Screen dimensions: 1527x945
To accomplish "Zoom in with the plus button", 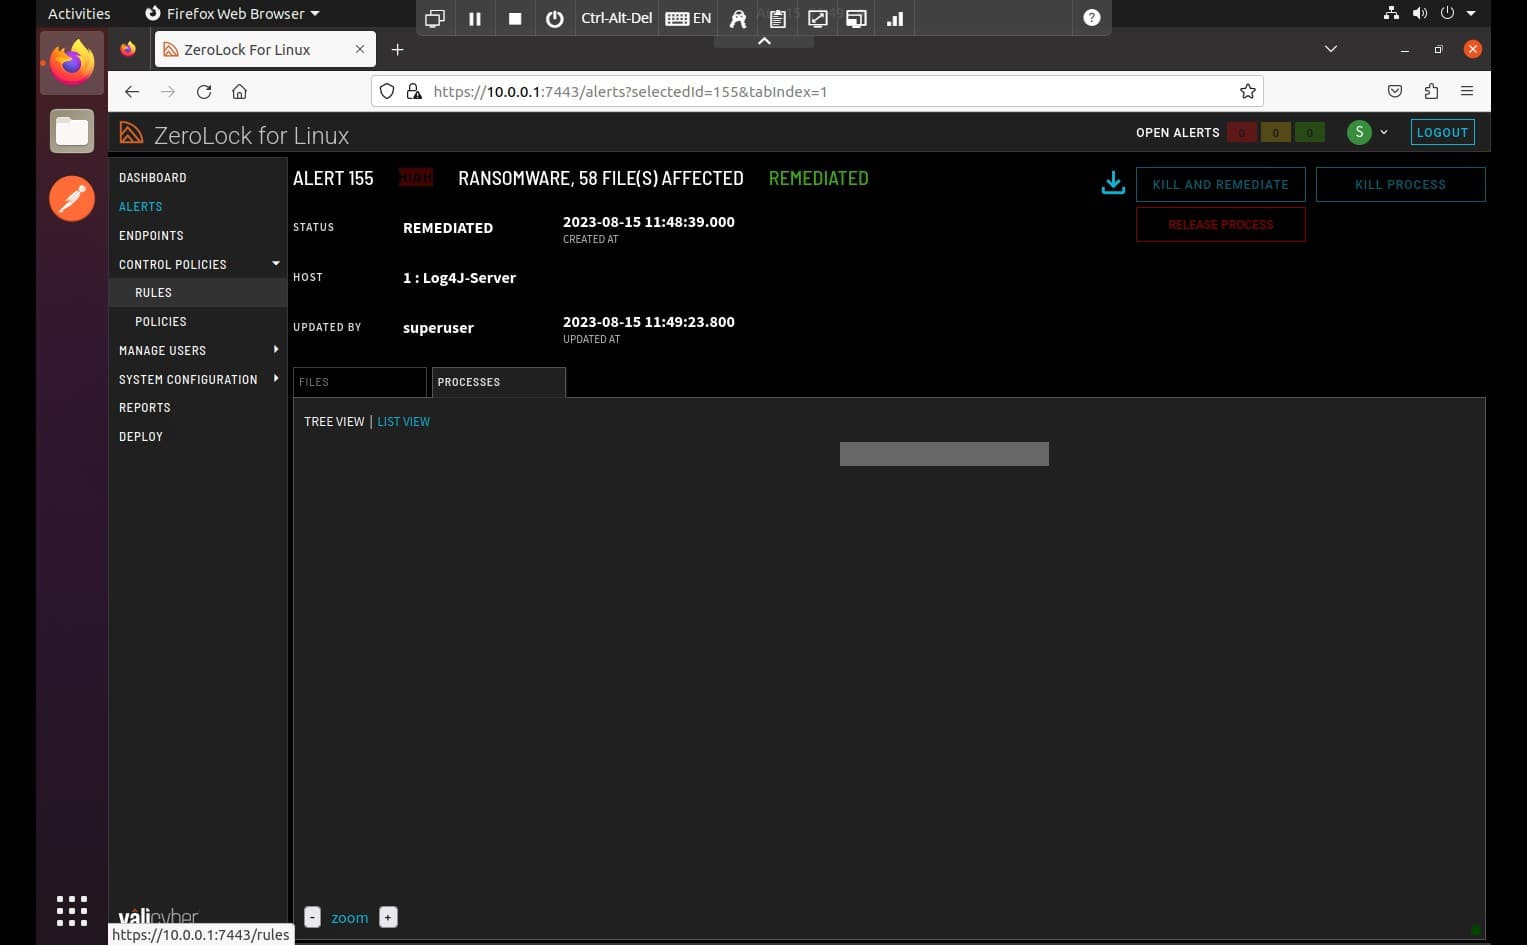I will (x=388, y=917).
